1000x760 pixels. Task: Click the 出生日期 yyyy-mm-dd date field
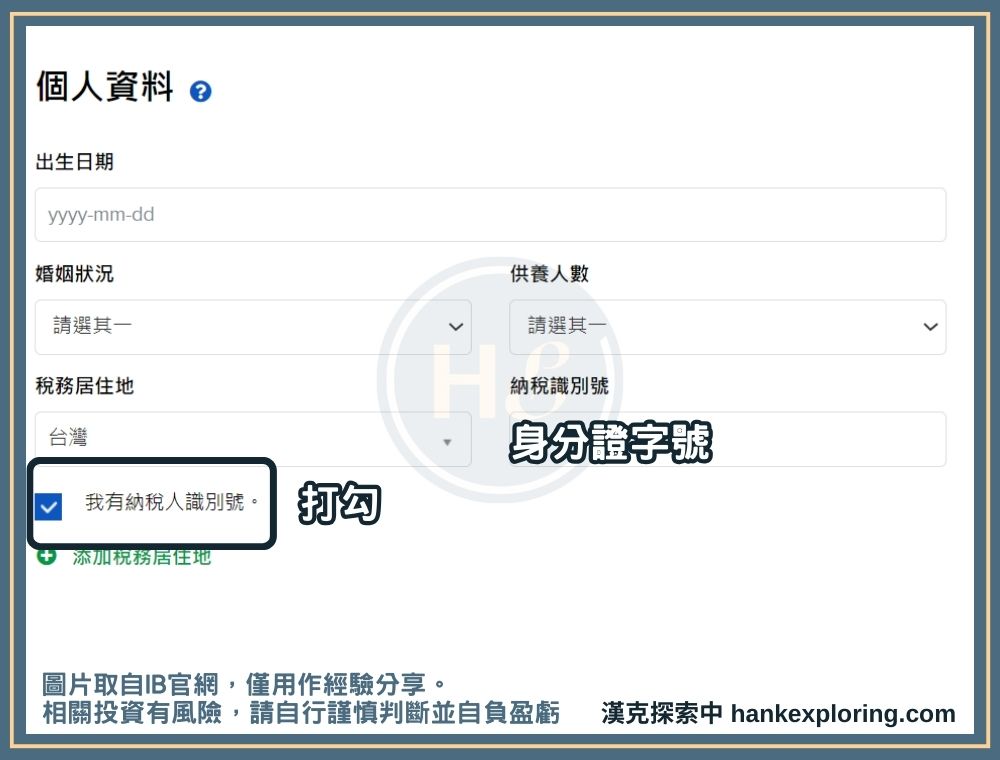pos(490,215)
